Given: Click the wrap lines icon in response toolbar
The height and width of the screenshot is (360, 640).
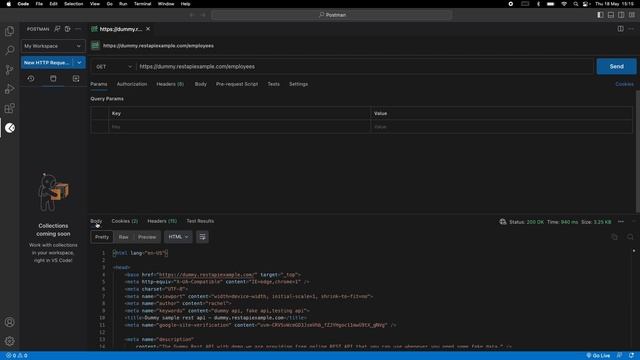Looking at the screenshot, I should (x=202, y=237).
